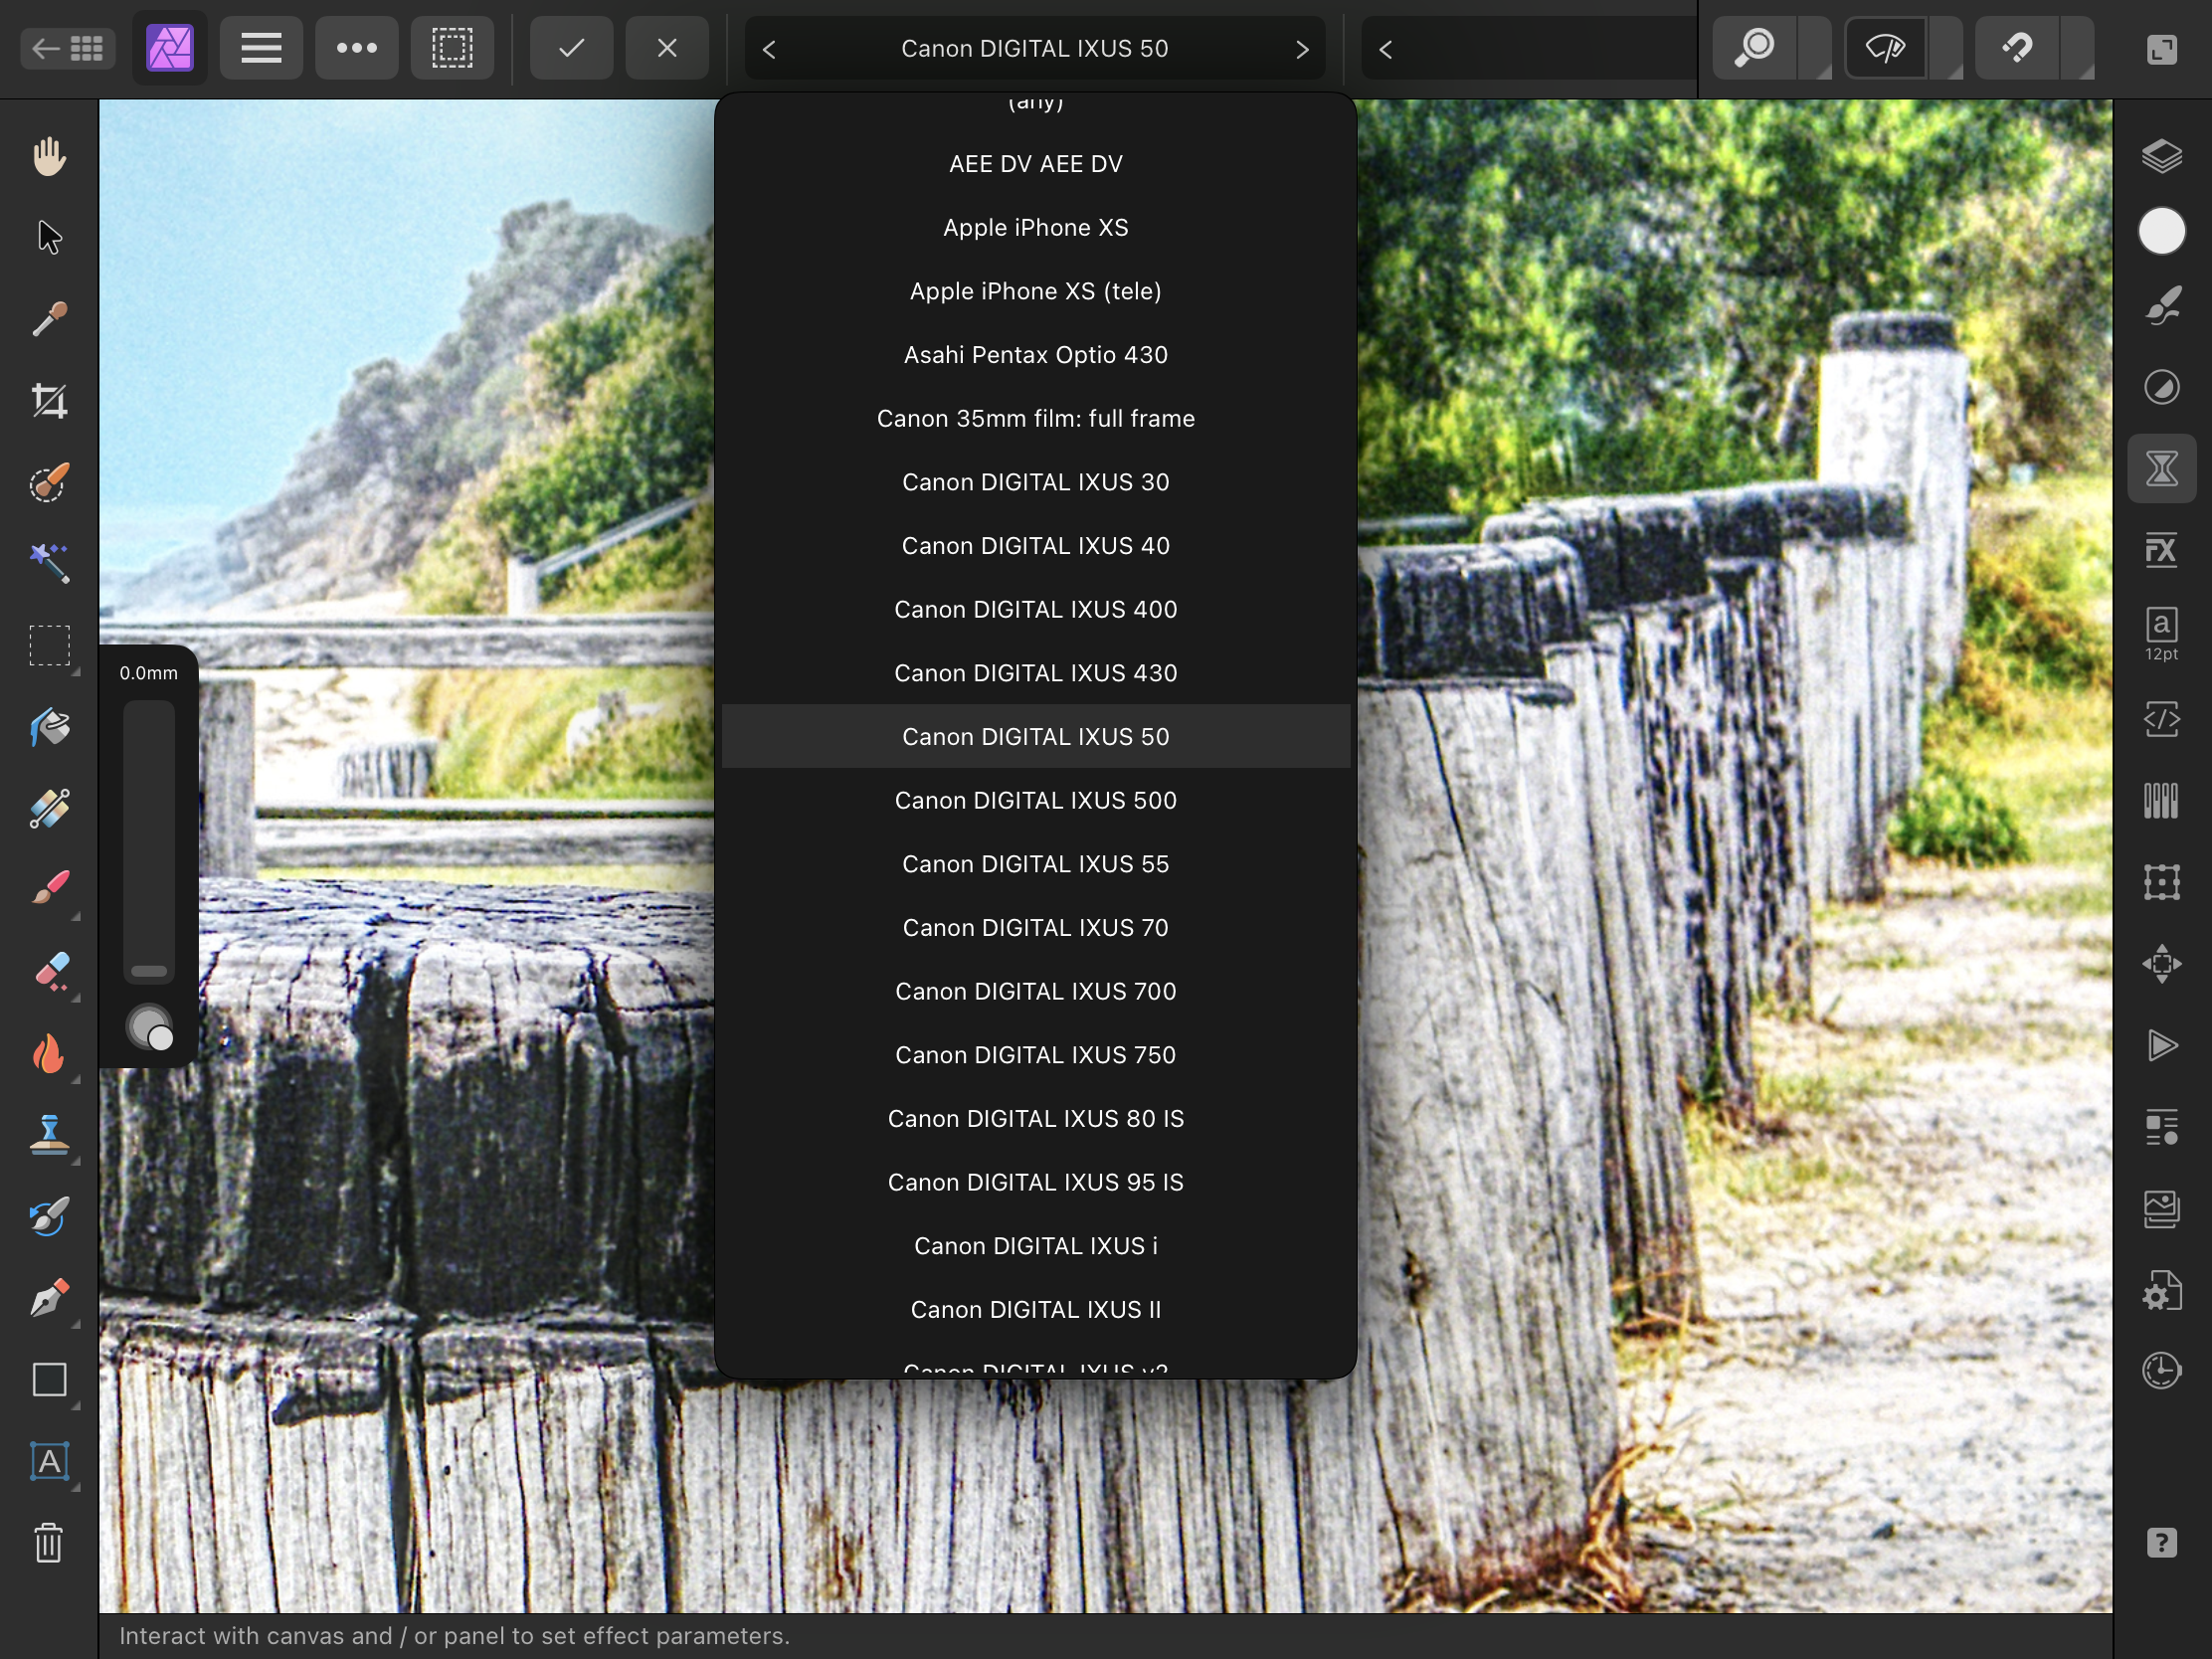Open the Macros play panel
The image size is (2212, 1659).
click(x=2162, y=1046)
